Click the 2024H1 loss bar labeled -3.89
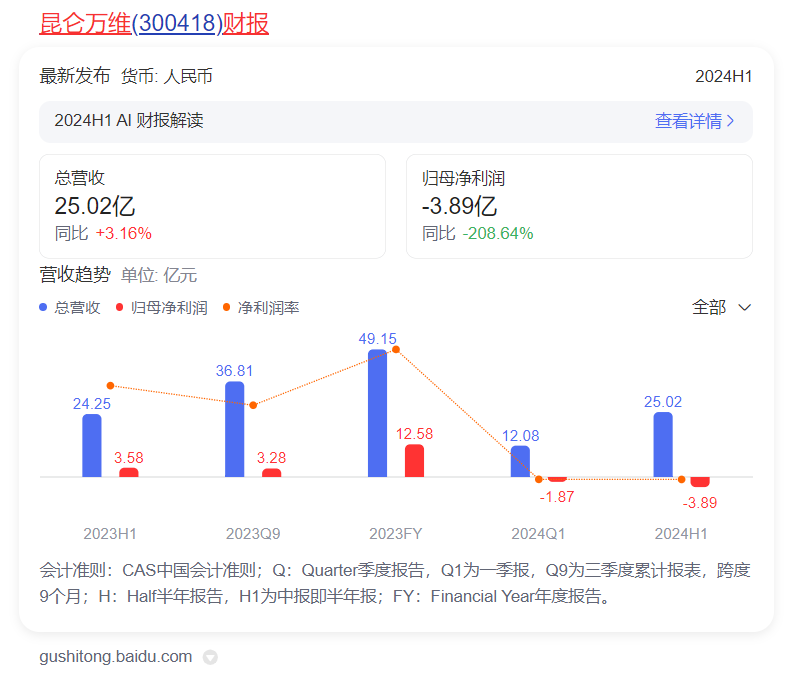The image size is (811, 676). (x=700, y=482)
